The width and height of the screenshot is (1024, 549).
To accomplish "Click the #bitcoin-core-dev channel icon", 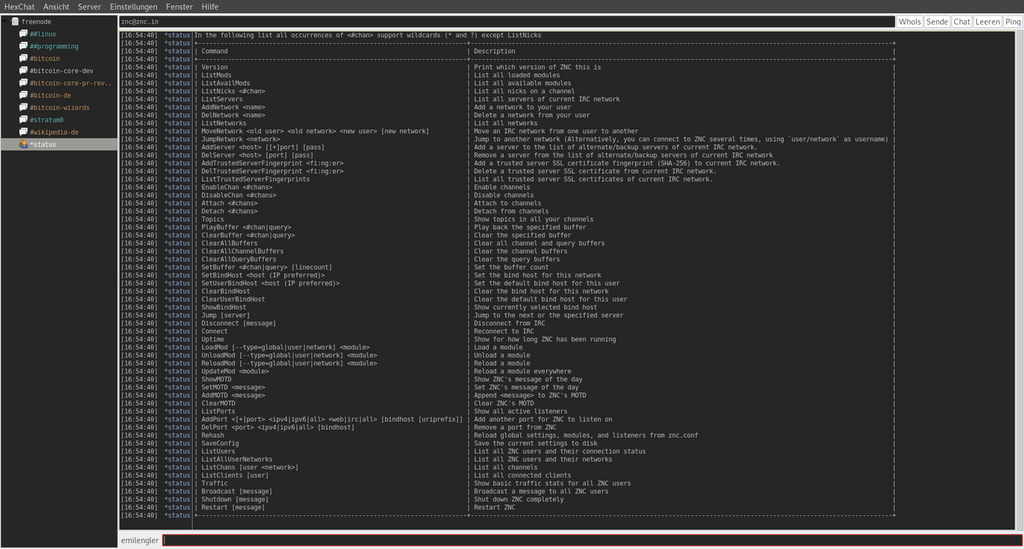I will 24,71.
